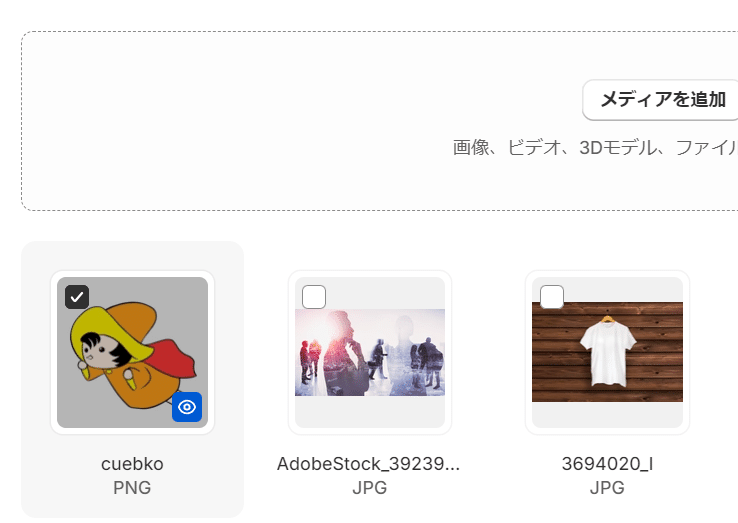Click the hanger holding the white t-shirt
Screen dimensions: 738x523
pos(608,319)
